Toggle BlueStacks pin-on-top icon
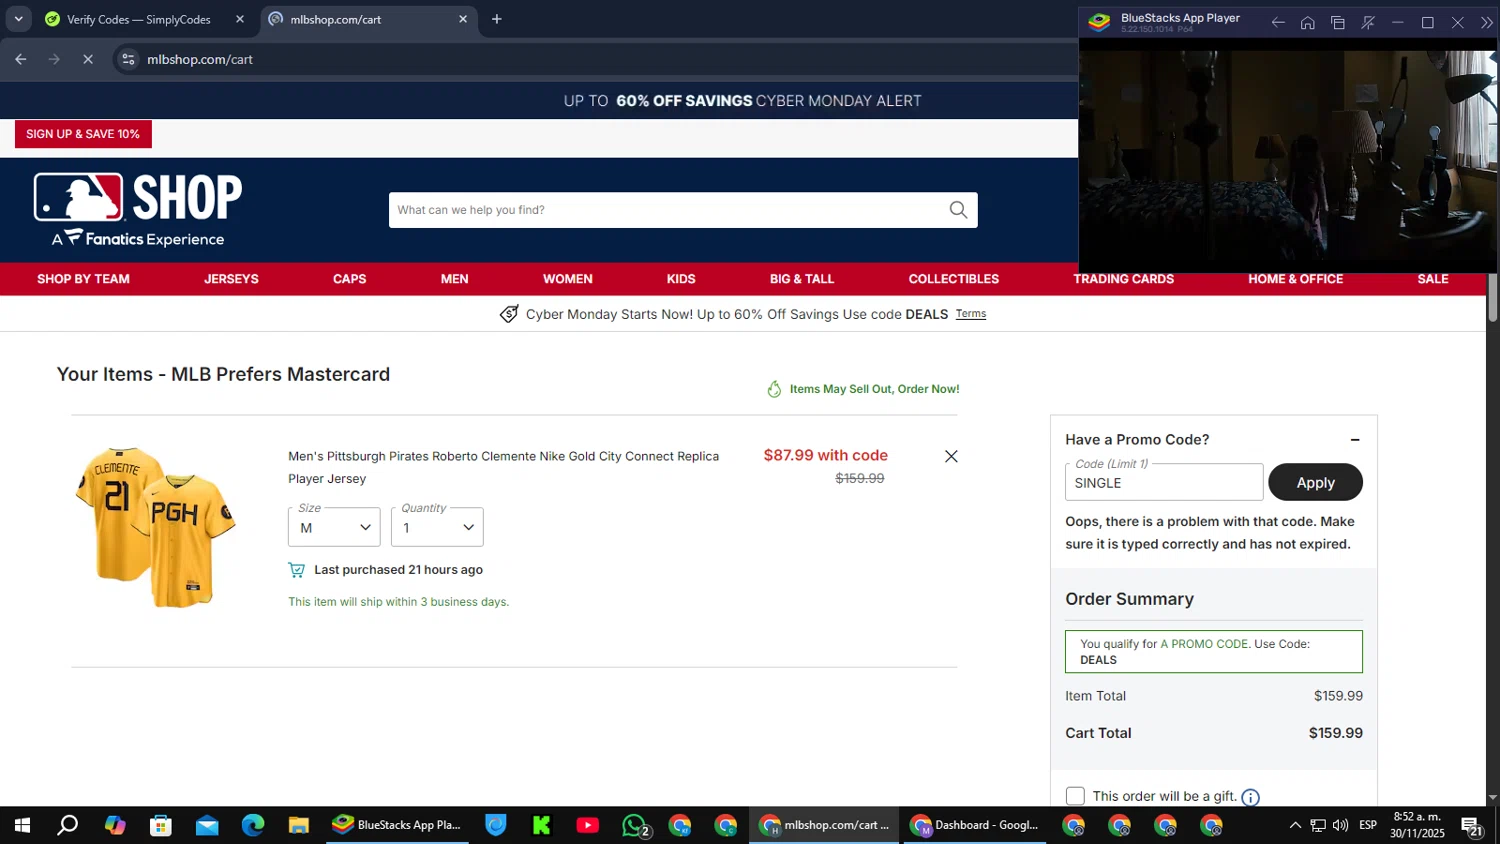The image size is (1500, 844). click(1368, 22)
